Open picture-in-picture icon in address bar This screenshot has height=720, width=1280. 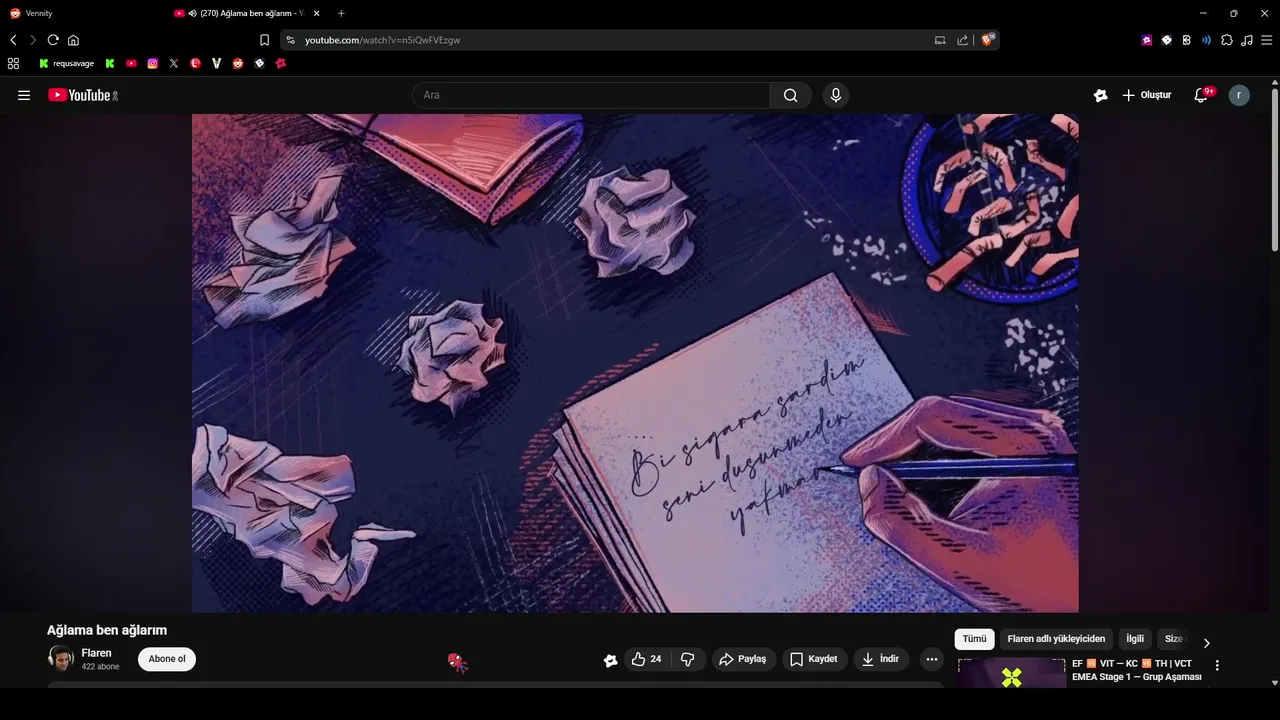click(x=939, y=40)
